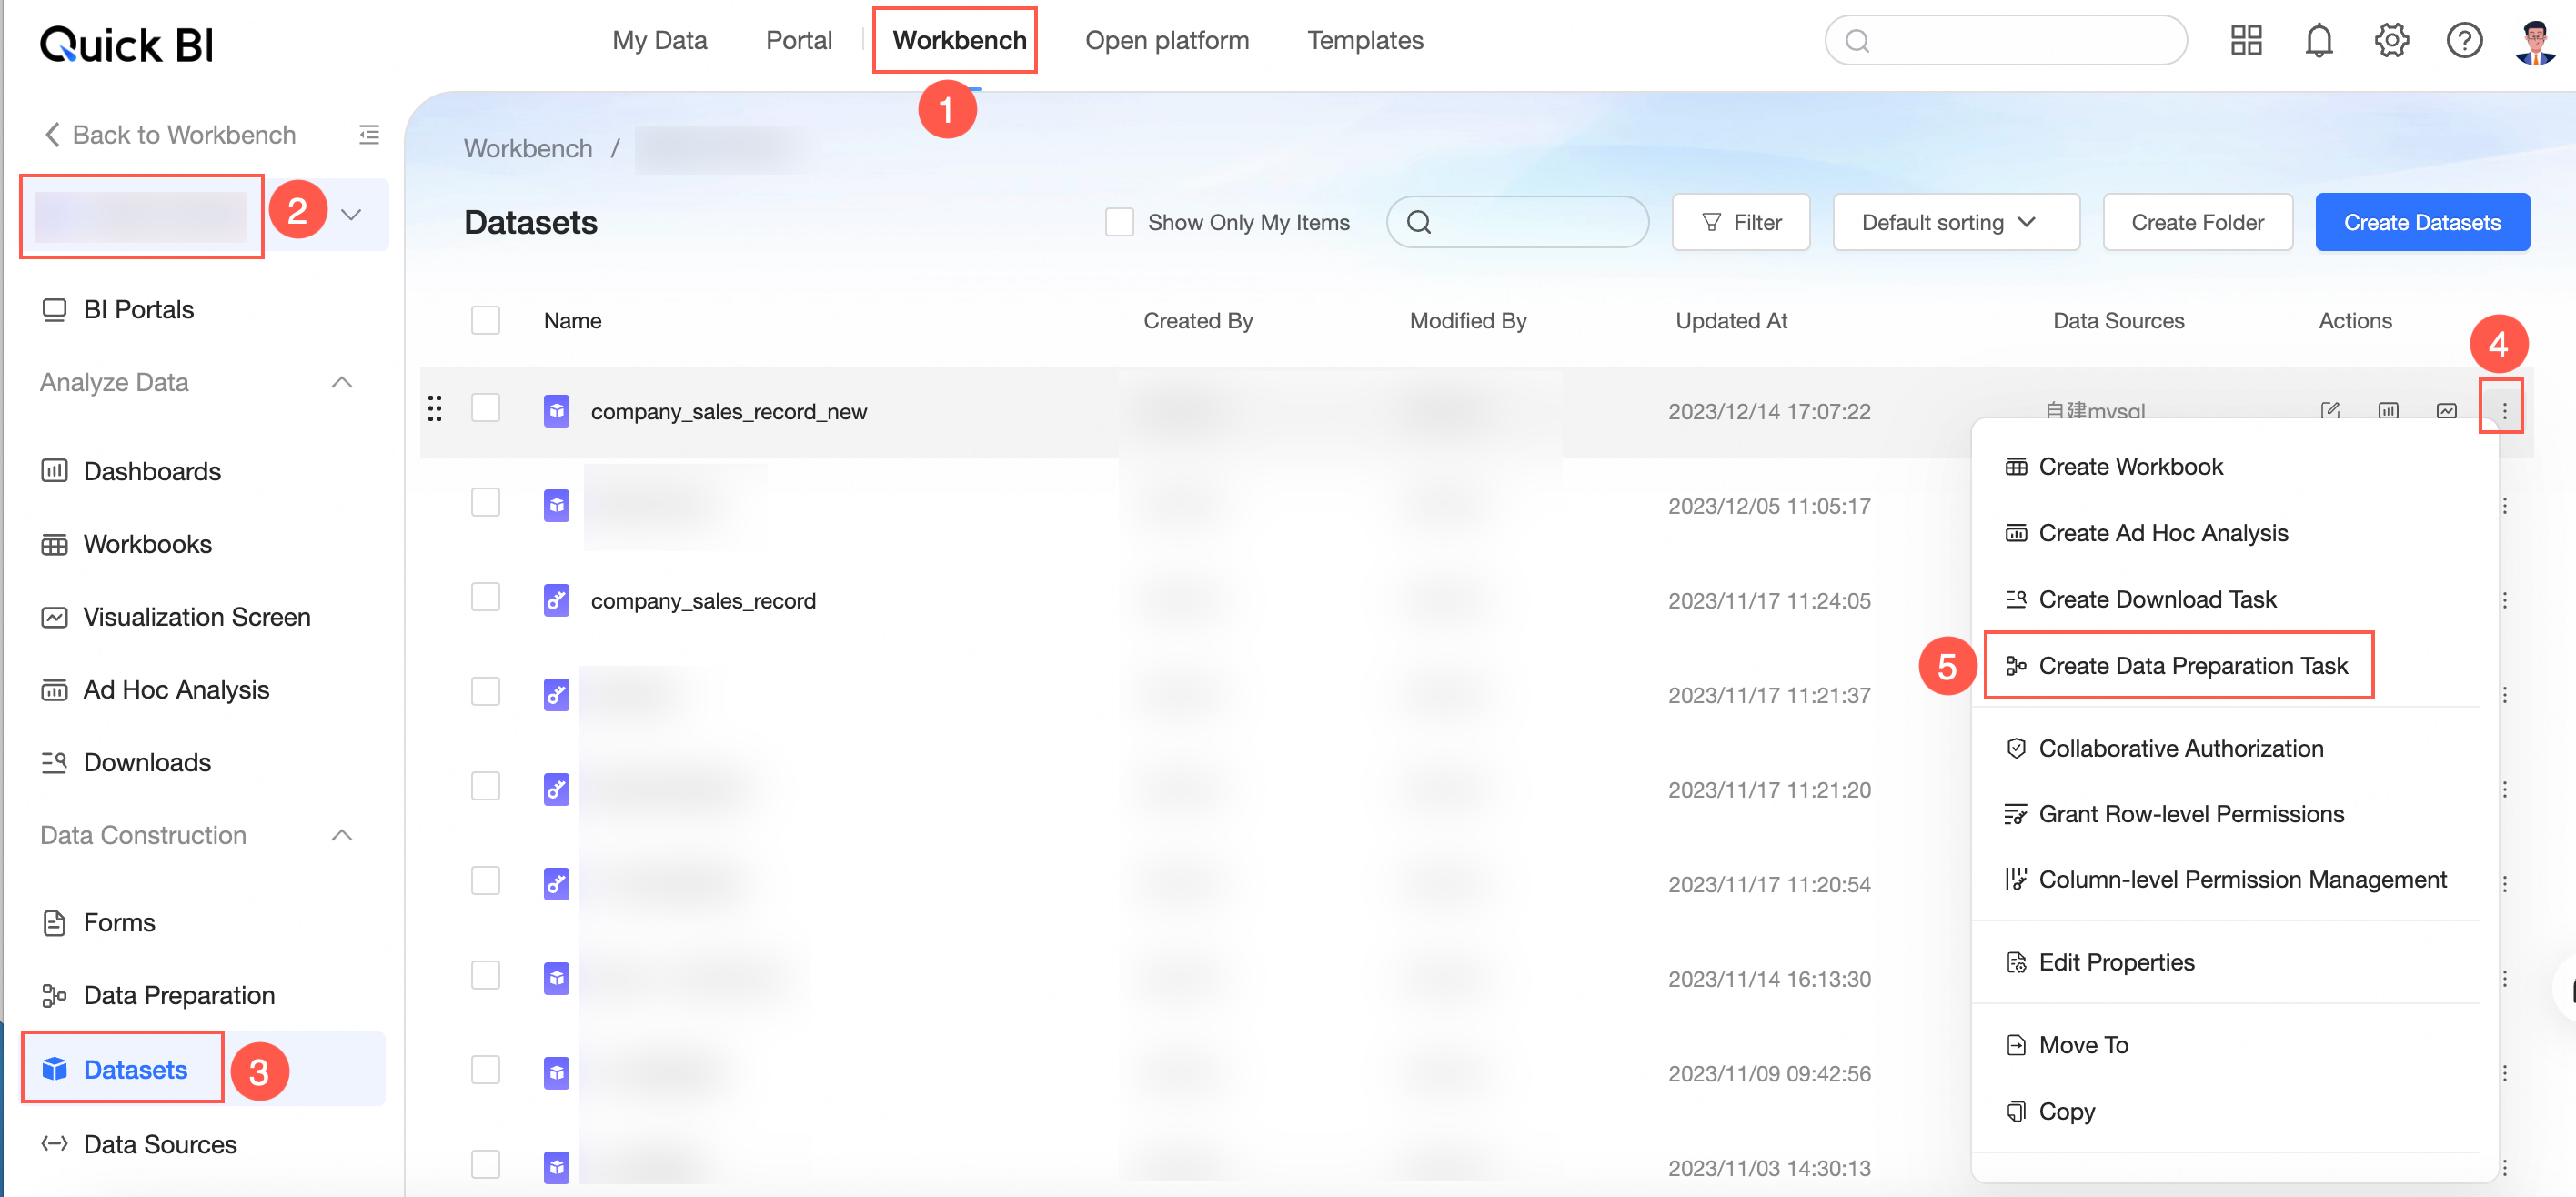
Task: Click the drag handle of company_sales_record_new
Action: click(x=434, y=409)
